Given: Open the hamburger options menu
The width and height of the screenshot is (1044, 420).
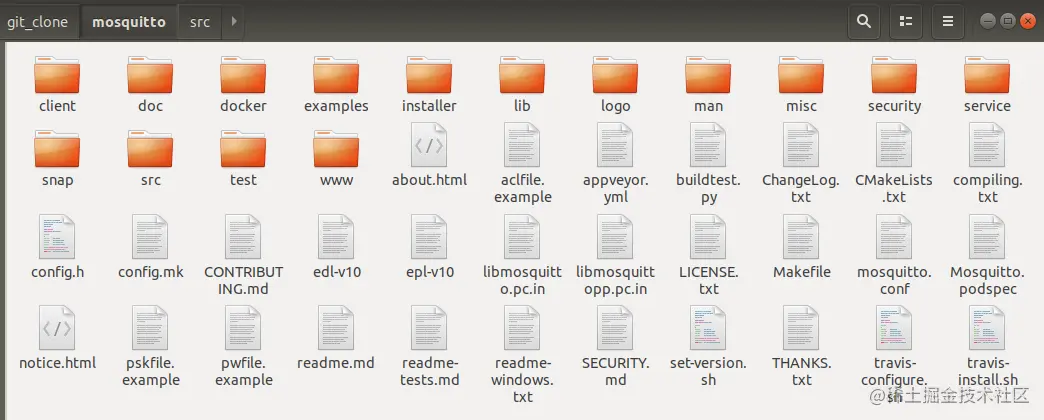Looking at the screenshot, I should [948, 21].
